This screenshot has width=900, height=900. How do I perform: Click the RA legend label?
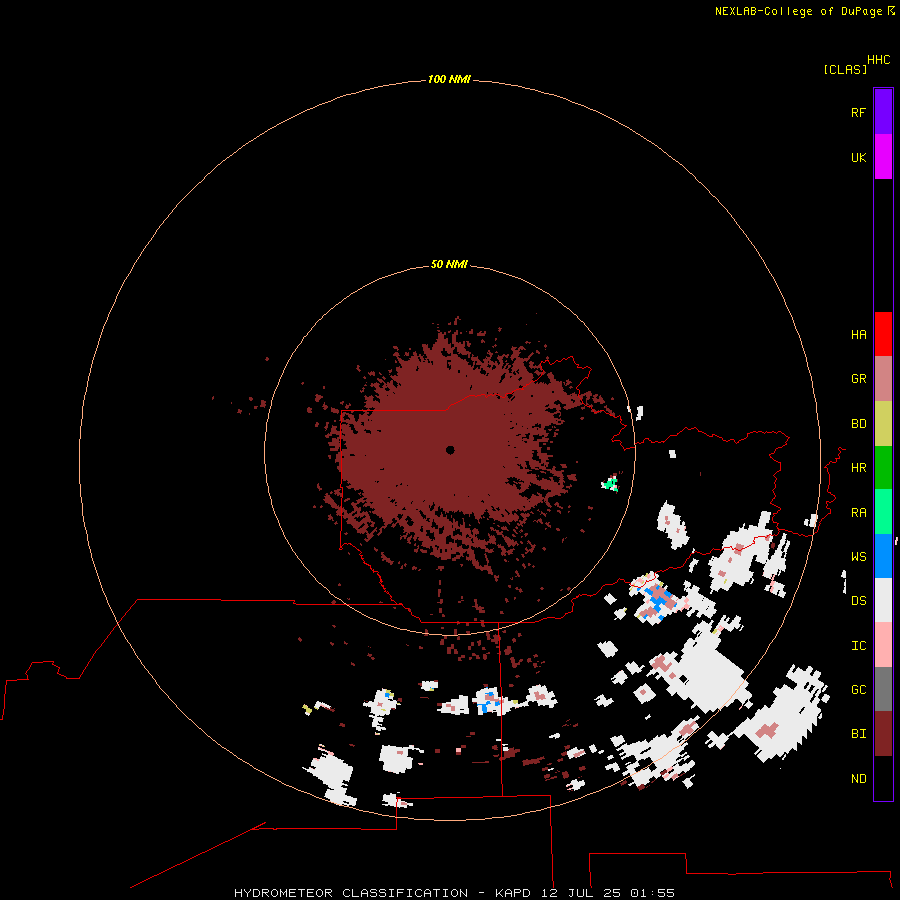click(x=858, y=513)
